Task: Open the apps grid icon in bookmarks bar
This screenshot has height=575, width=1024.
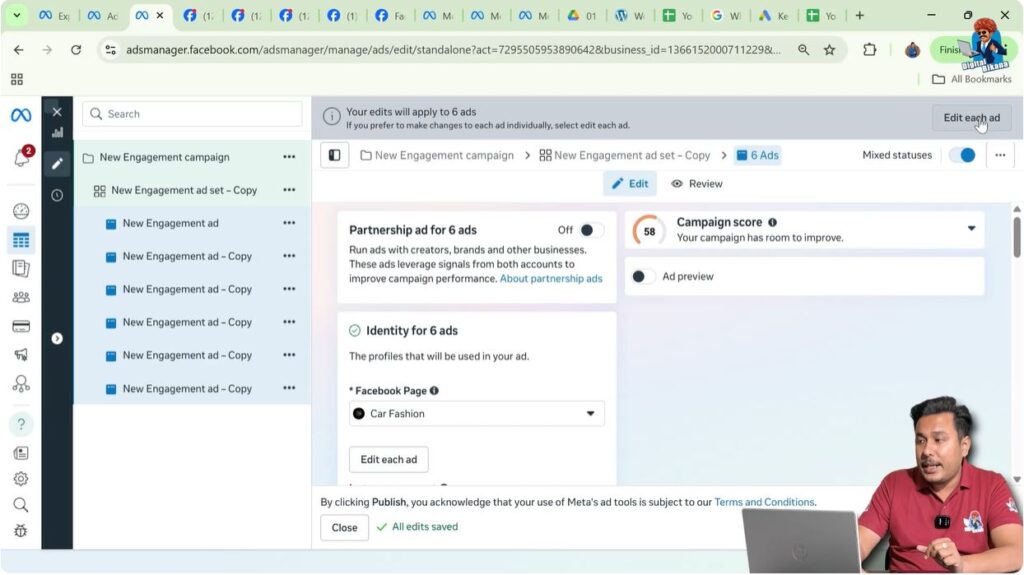Action: coord(17,79)
